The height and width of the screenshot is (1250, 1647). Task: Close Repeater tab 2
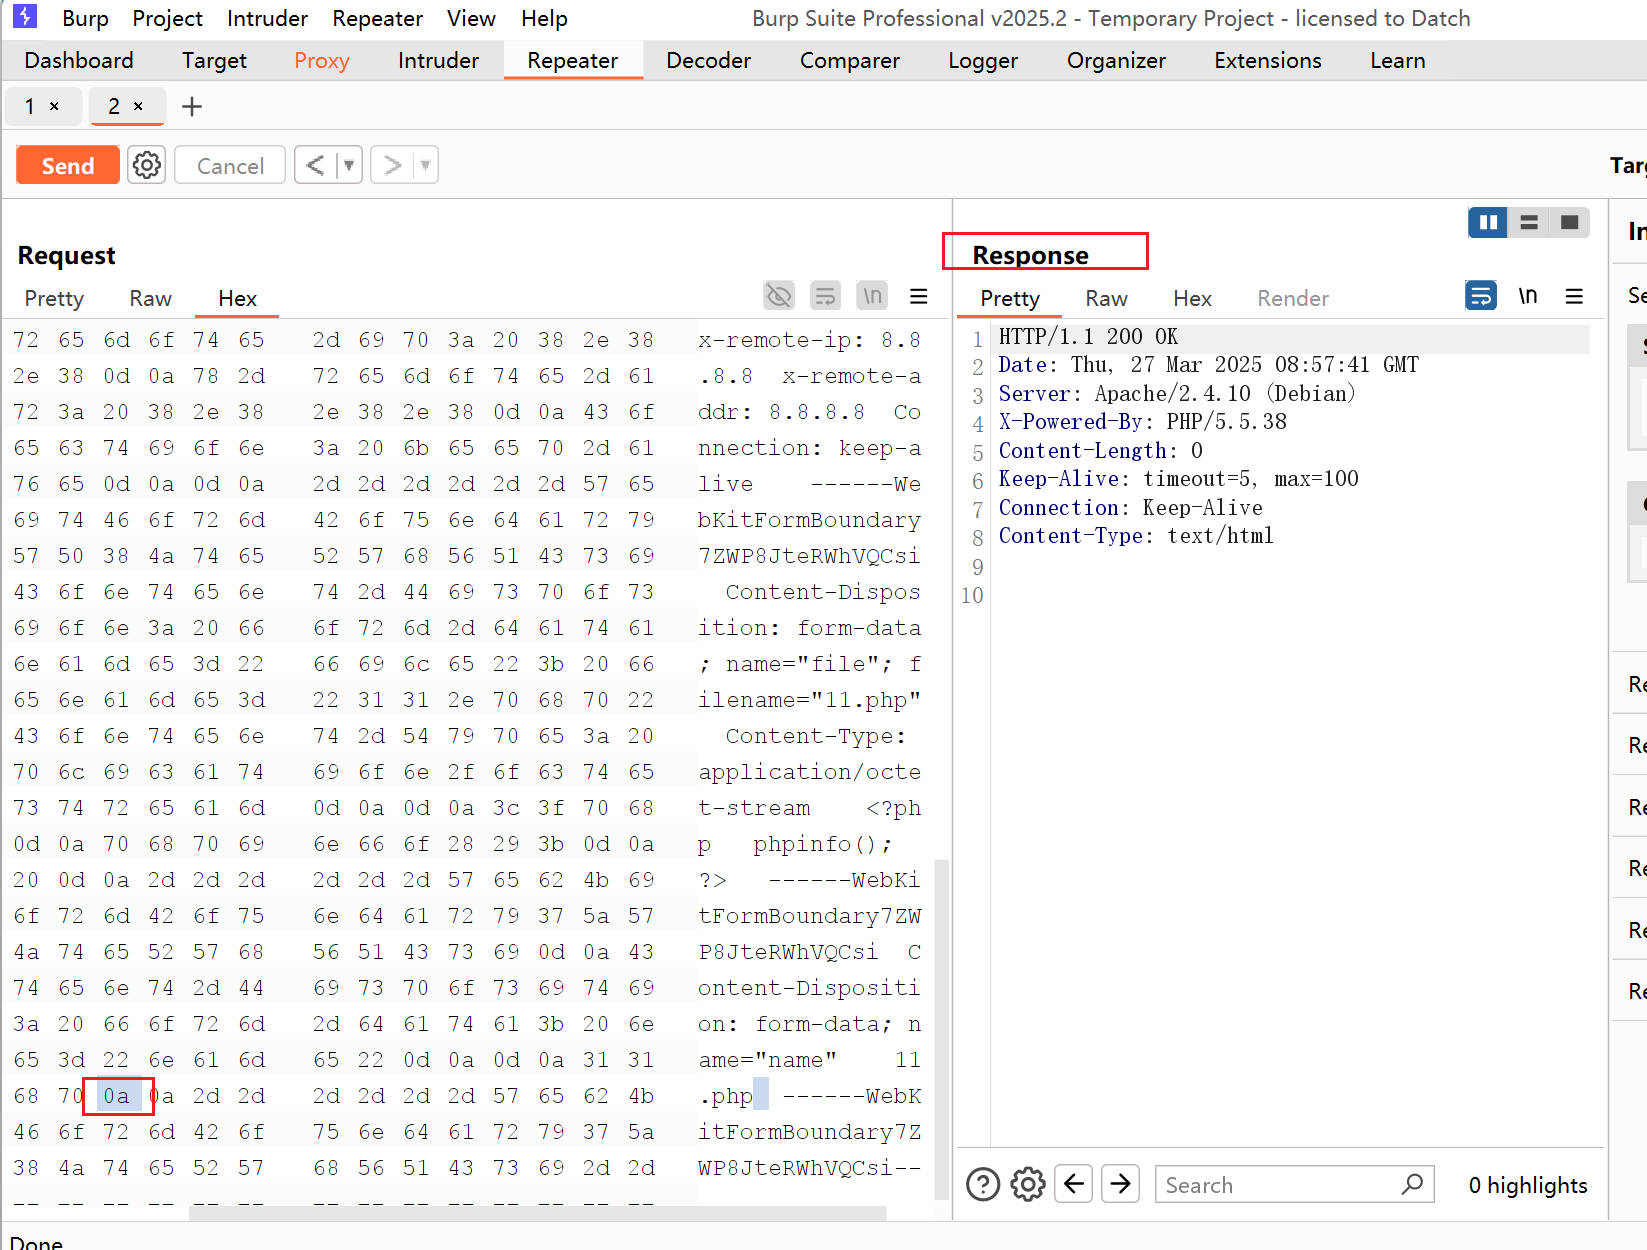pos(138,106)
